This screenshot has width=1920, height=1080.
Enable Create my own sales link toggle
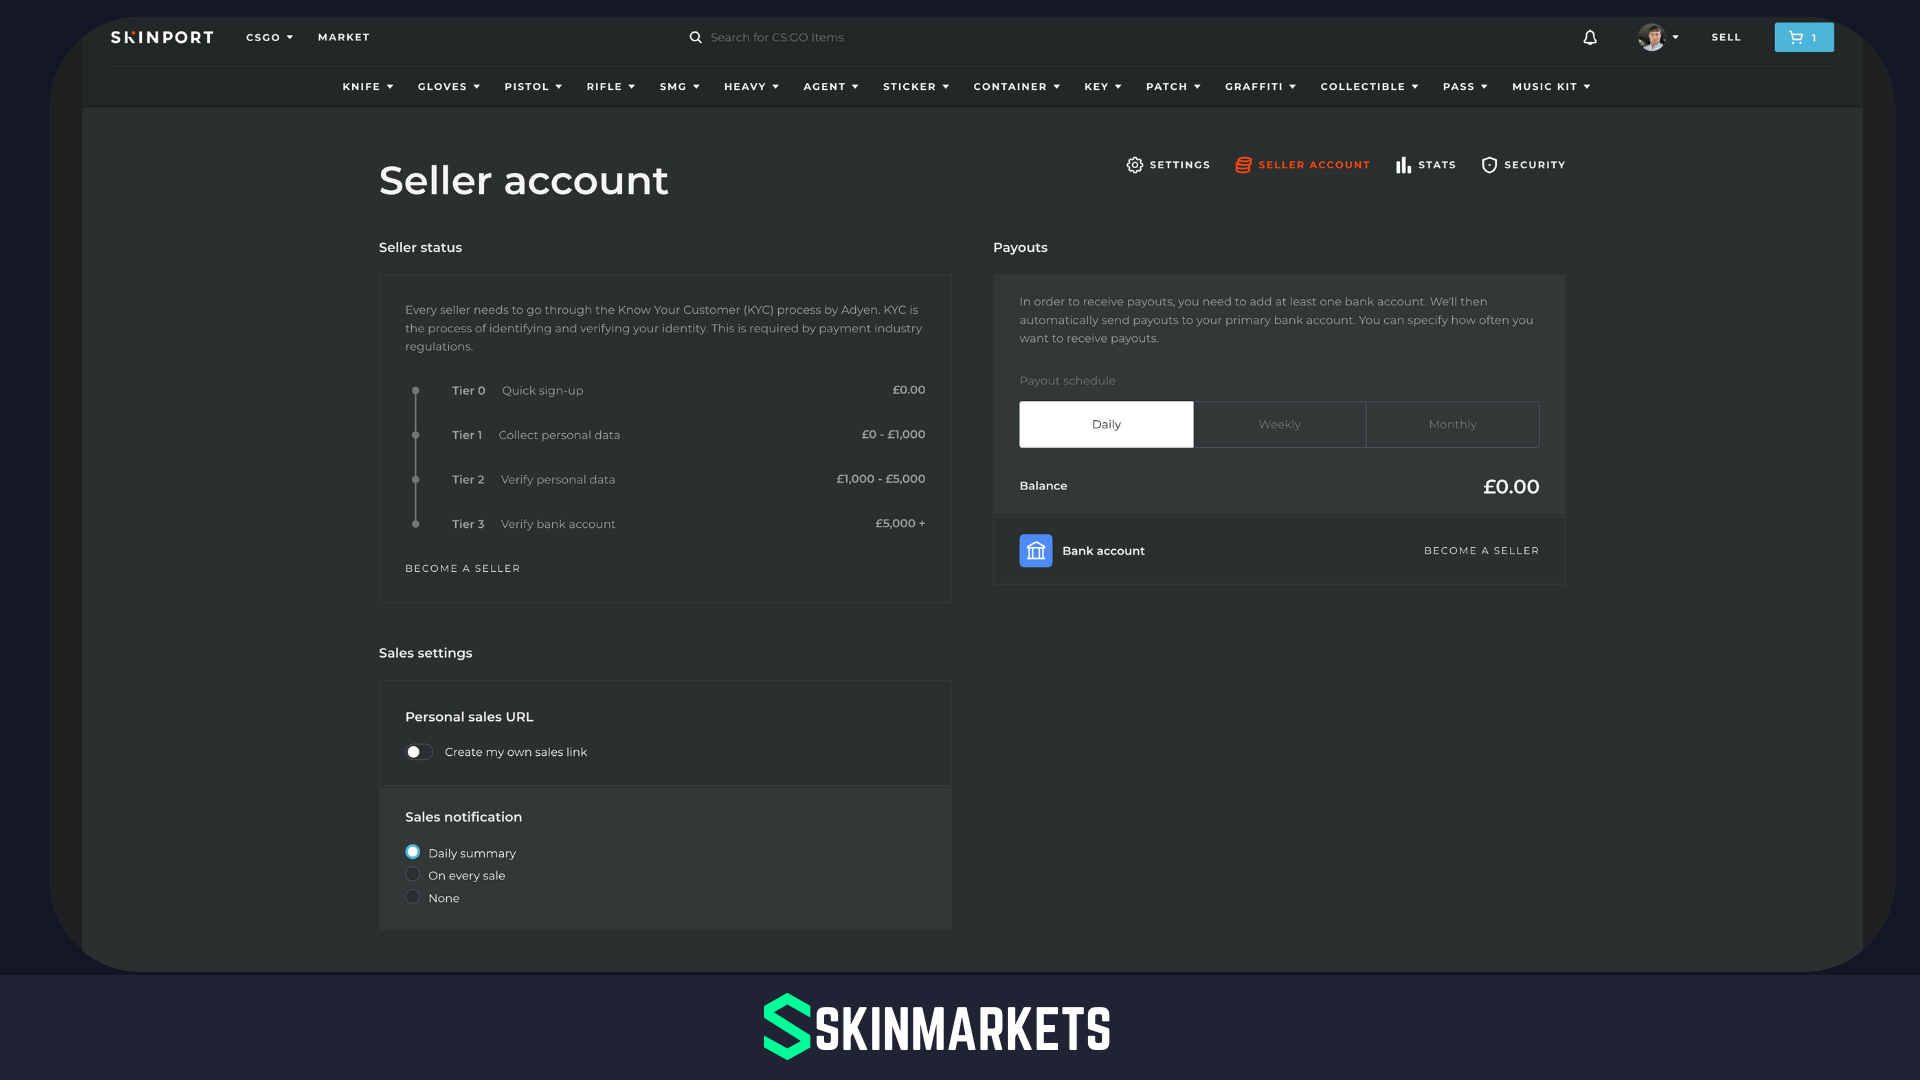[419, 751]
